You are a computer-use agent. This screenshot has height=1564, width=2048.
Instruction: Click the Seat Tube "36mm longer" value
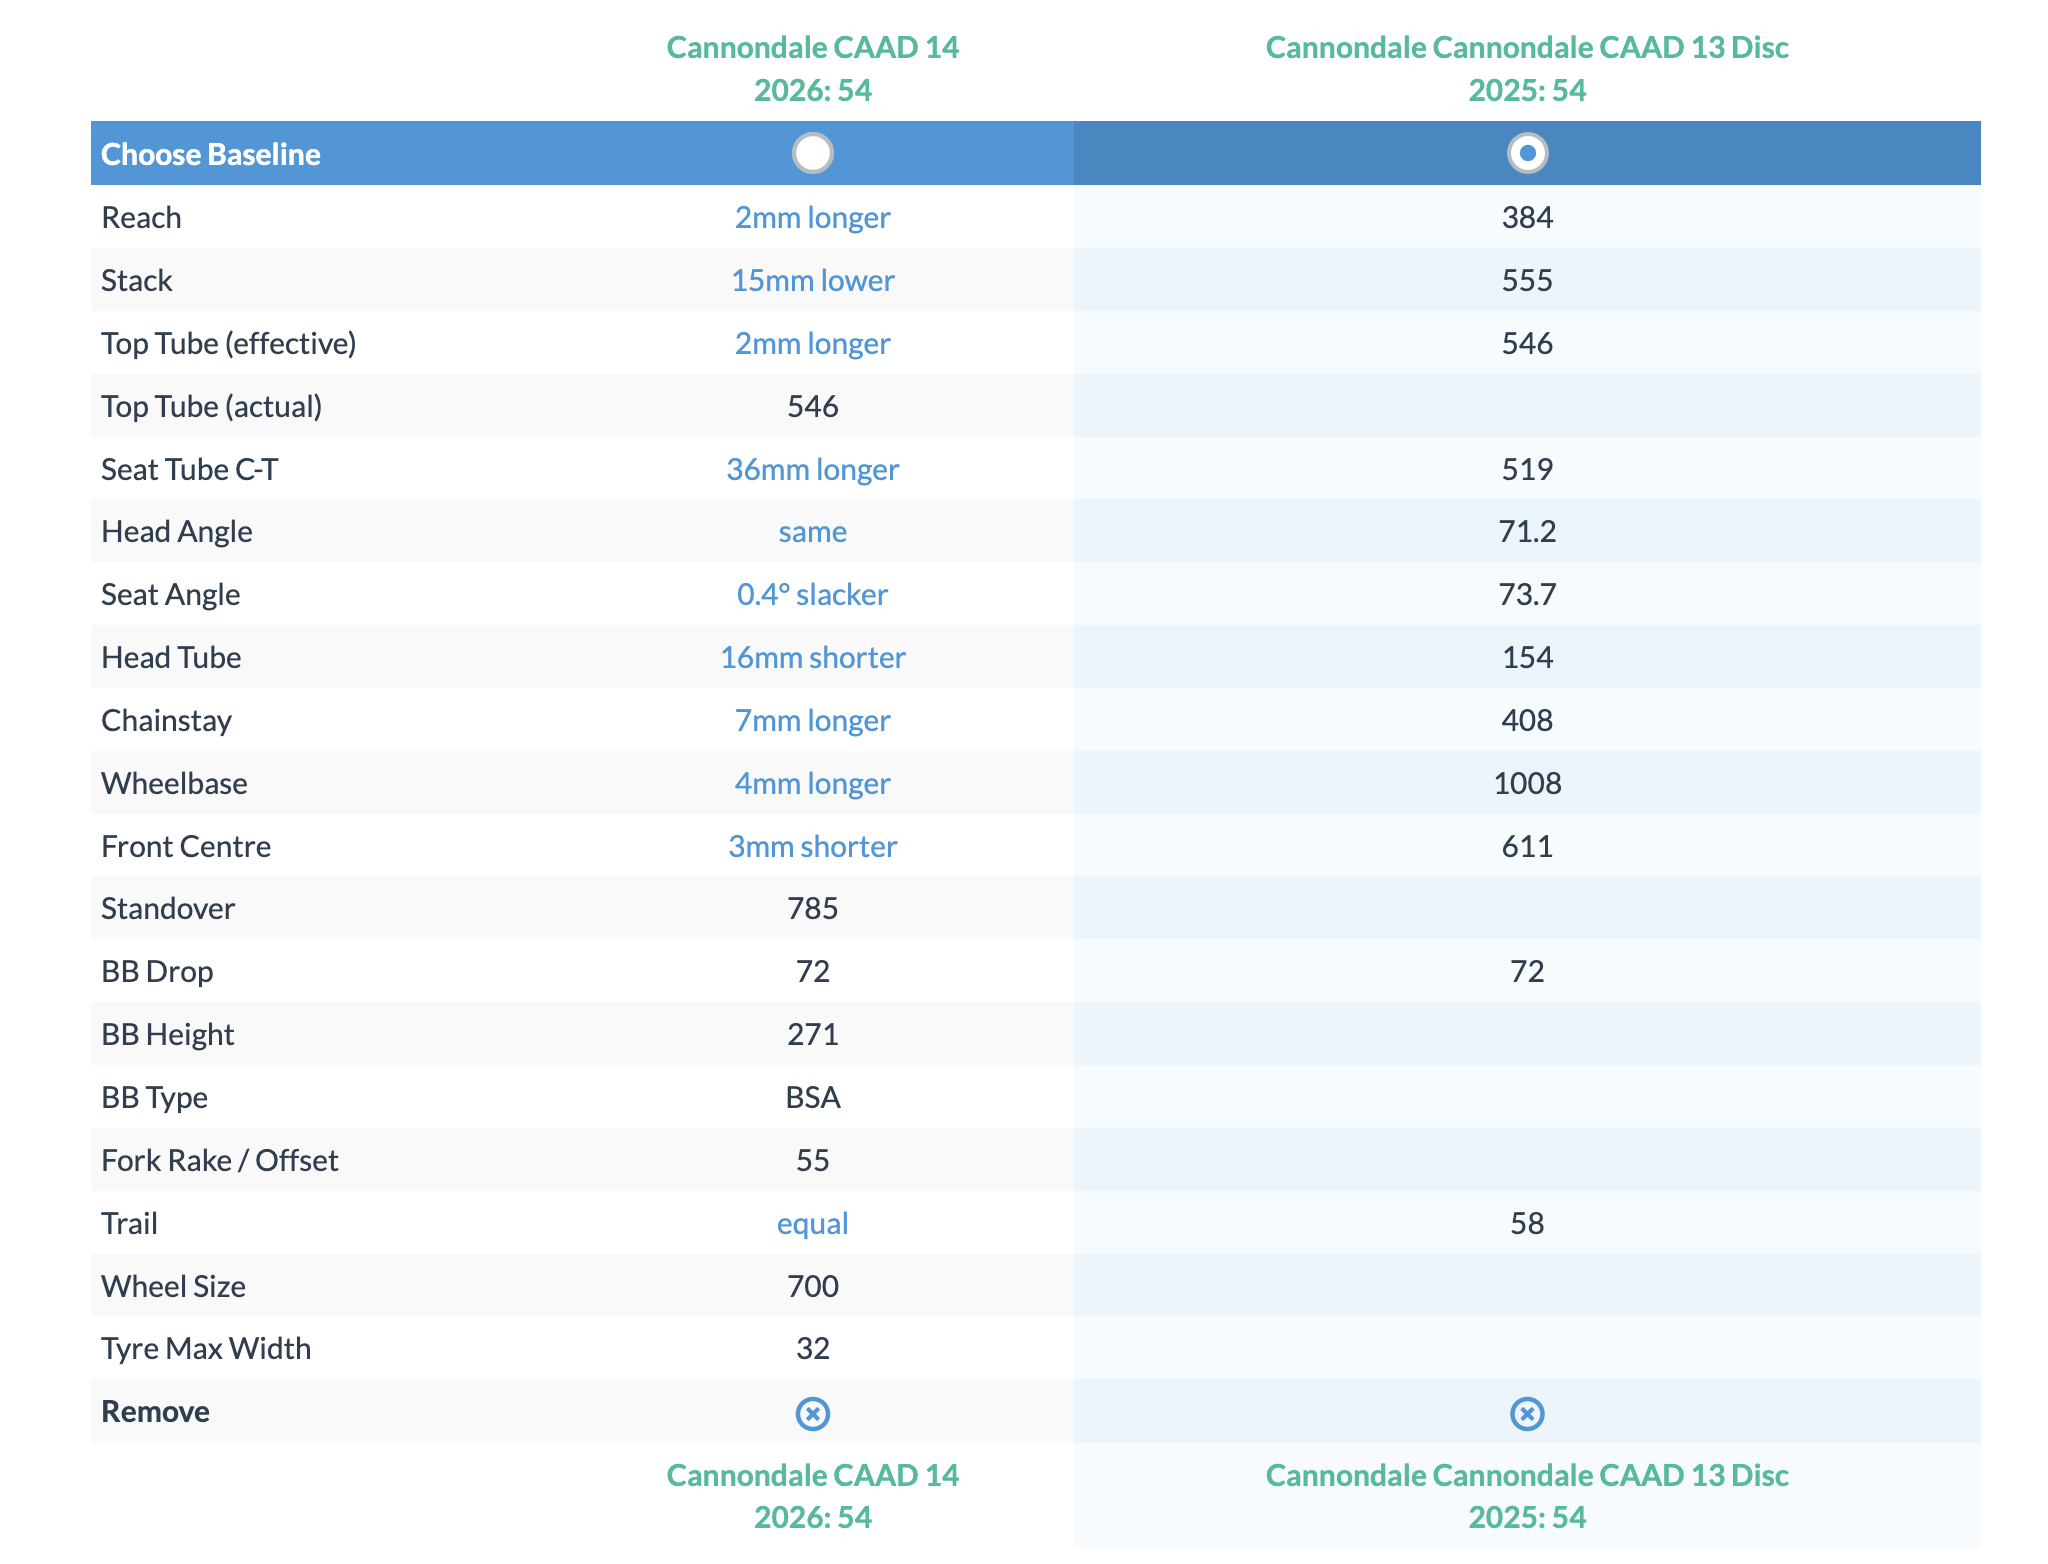click(812, 469)
